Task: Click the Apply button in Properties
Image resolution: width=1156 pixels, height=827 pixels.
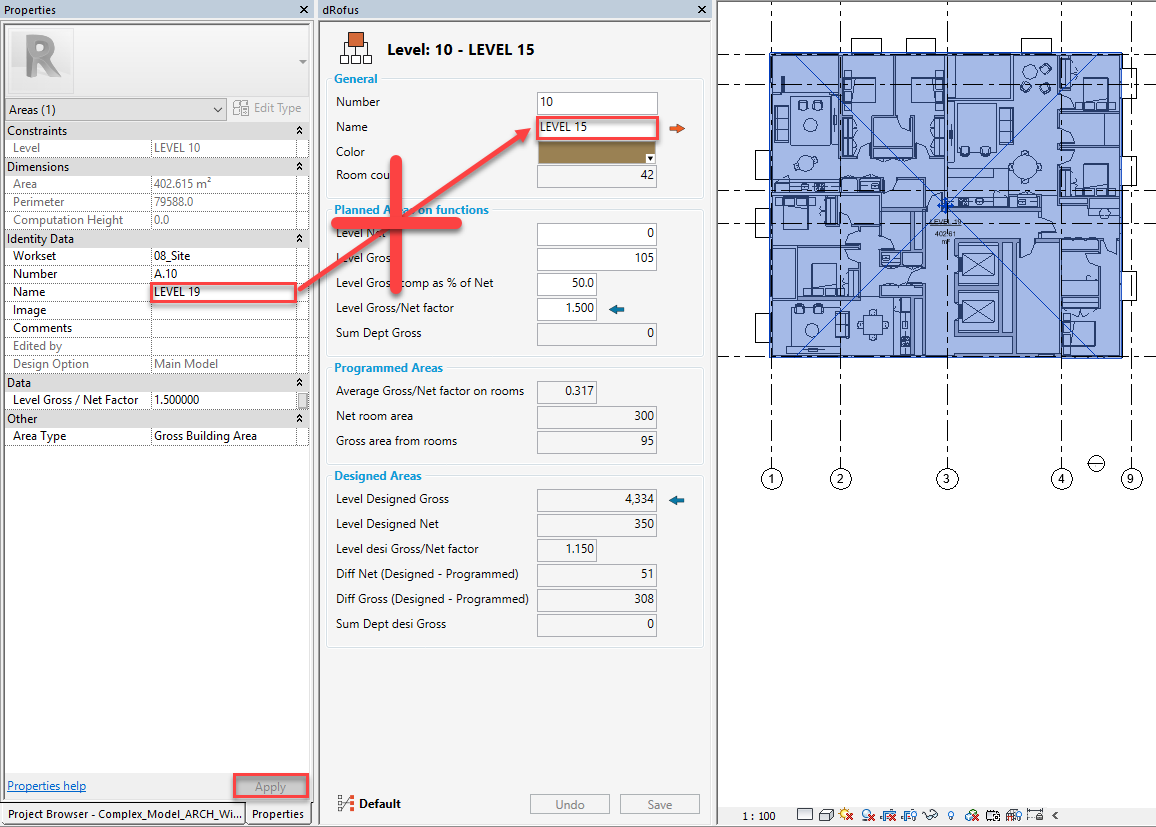Action: 270,787
